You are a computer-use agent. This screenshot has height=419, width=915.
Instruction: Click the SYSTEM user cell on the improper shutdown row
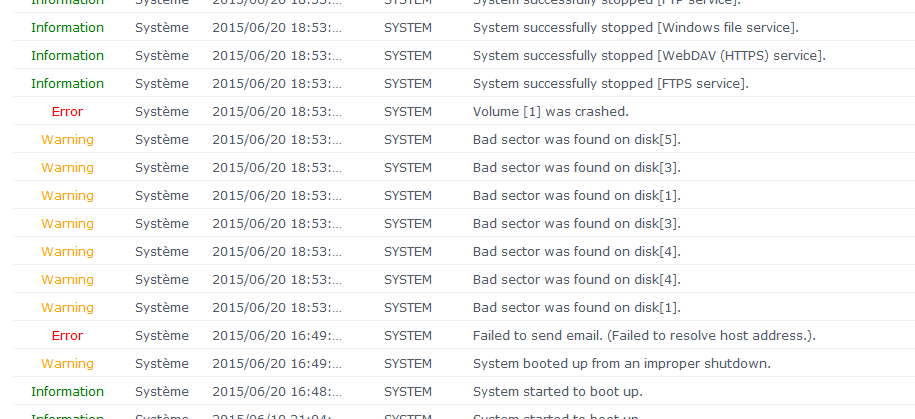pos(408,363)
